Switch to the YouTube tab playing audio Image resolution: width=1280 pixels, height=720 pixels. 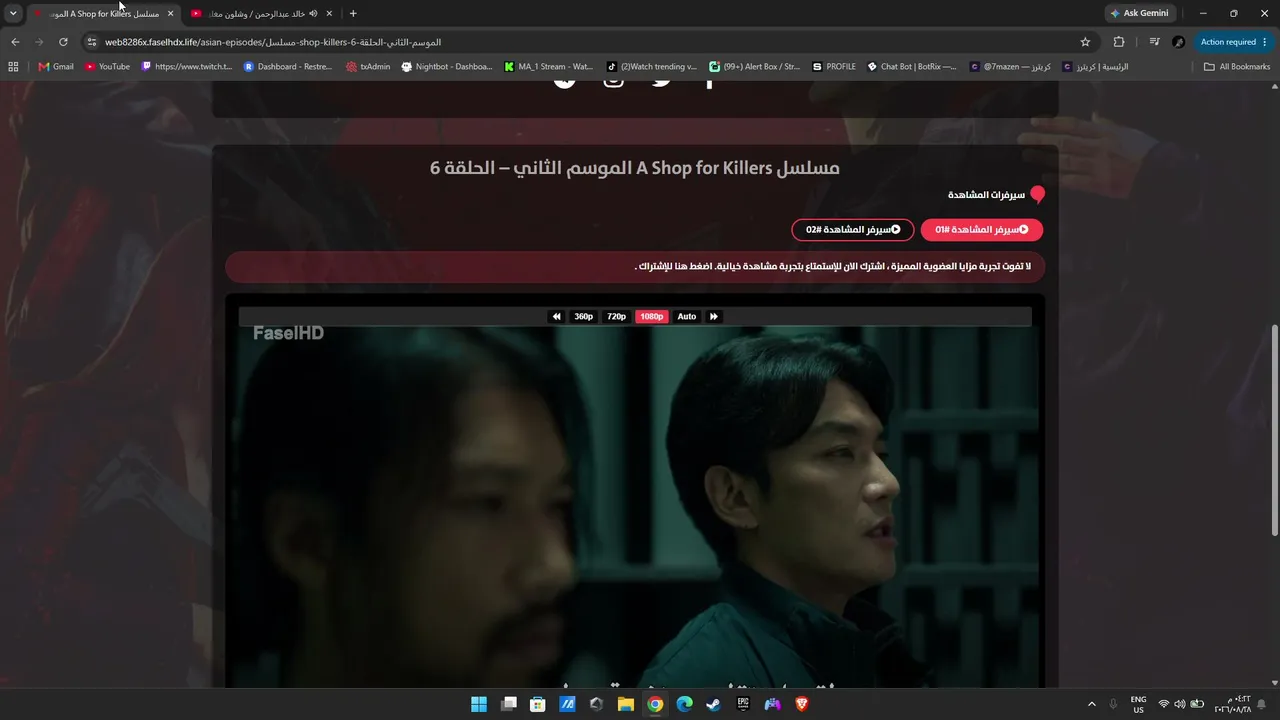[262, 13]
